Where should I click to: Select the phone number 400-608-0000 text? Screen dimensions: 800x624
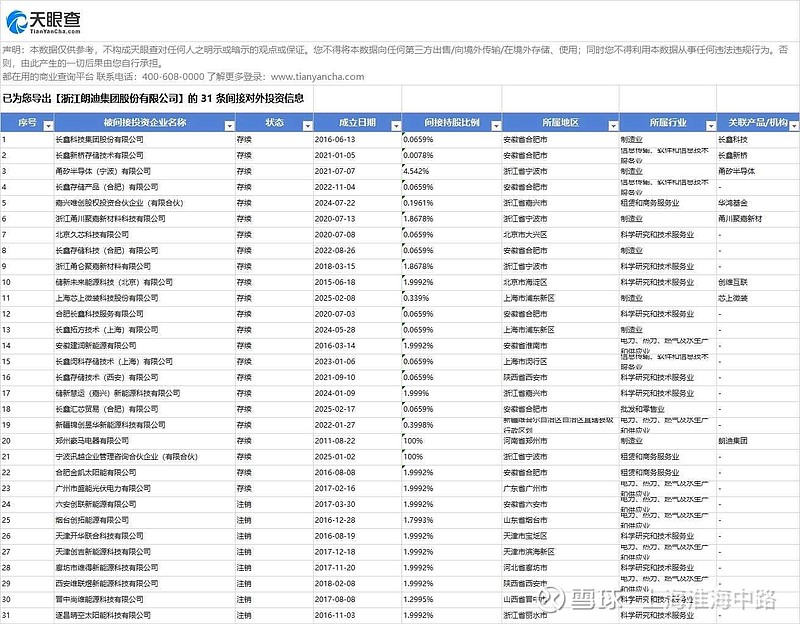pos(173,77)
